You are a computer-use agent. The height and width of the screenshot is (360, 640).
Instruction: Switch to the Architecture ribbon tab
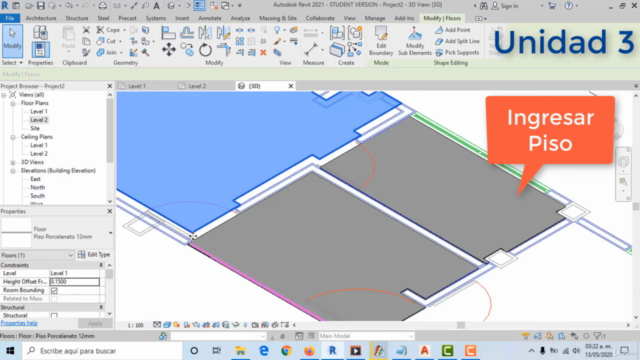[41, 18]
